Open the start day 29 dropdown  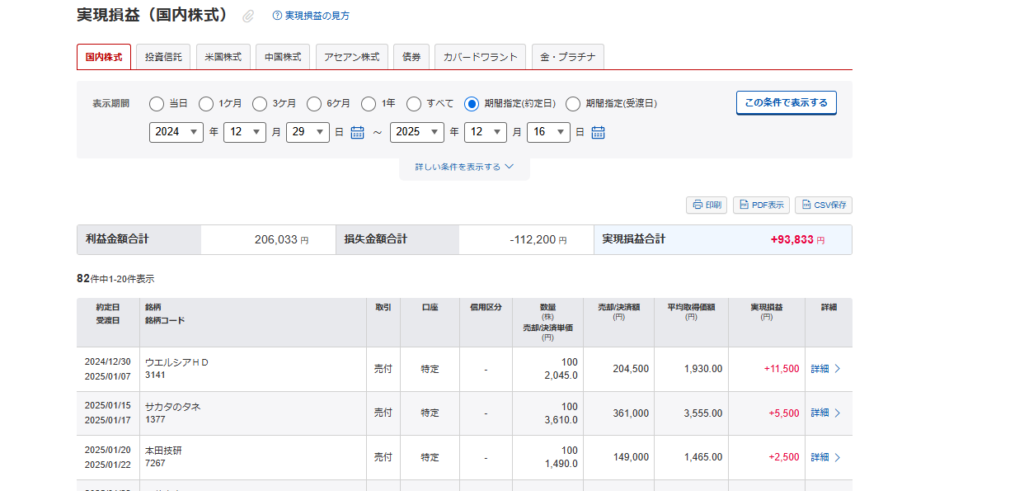click(307, 132)
